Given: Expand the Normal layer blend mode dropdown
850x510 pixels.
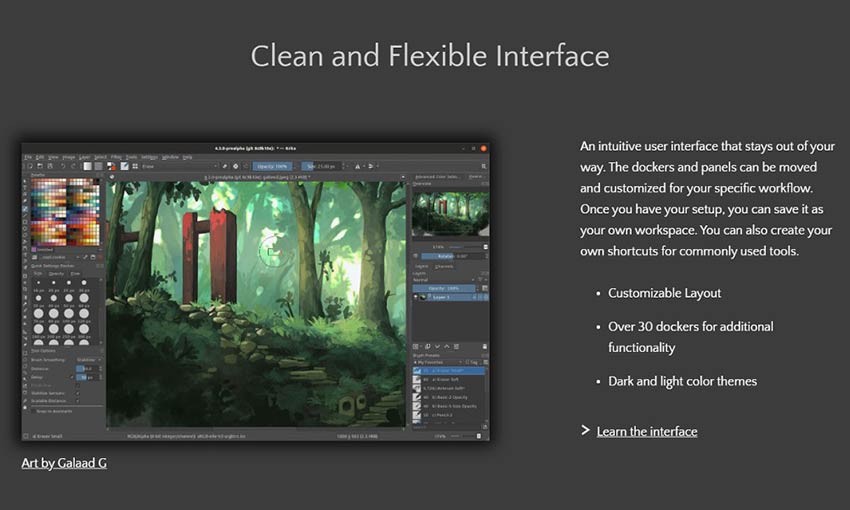Looking at the screenshot, I should coord(444,280).
